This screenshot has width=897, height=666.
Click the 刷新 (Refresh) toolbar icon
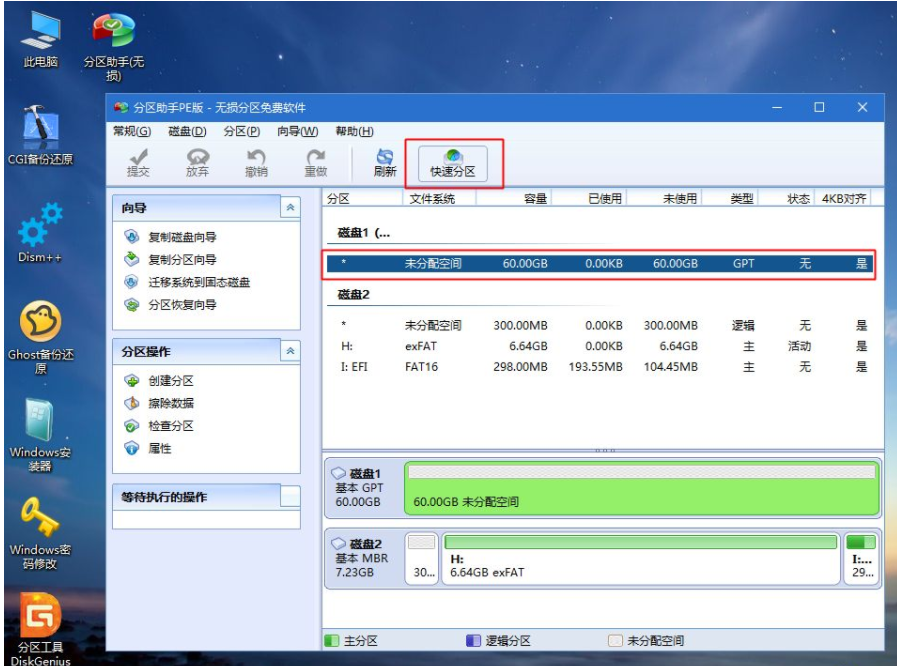coord(385,163)
